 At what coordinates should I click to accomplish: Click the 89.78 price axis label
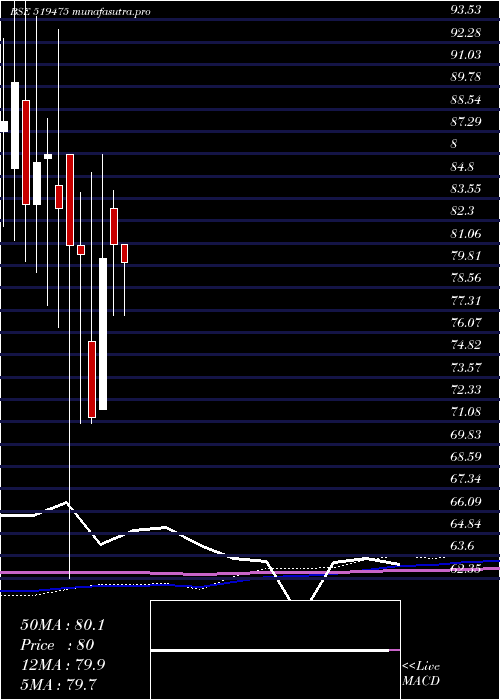click(x=466, y=77)
